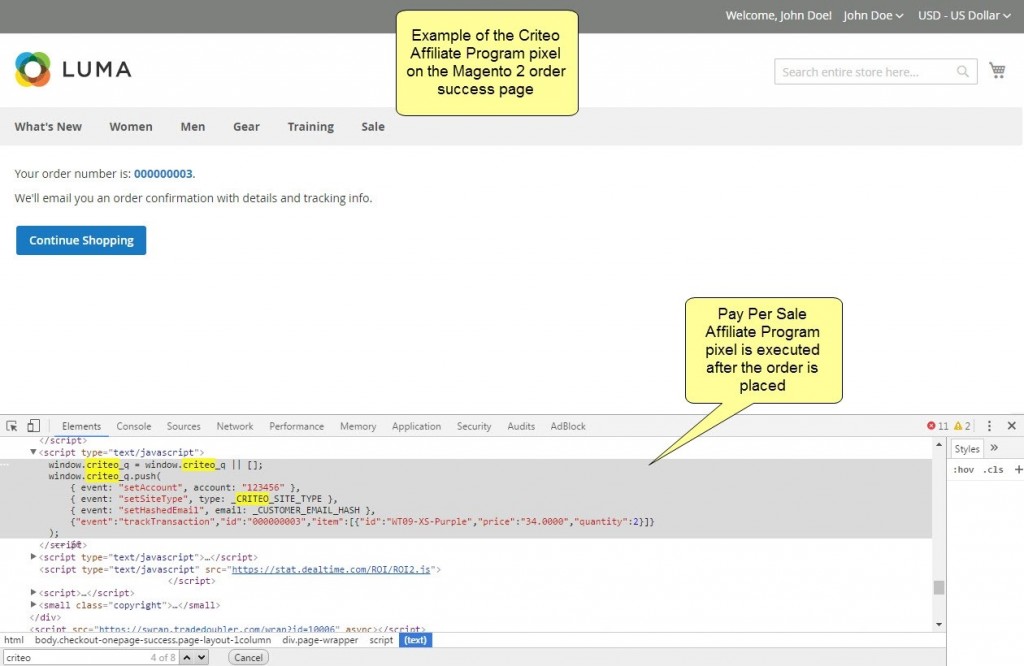
Task: Toggle the :hov element state
Action: click(963, 469)
